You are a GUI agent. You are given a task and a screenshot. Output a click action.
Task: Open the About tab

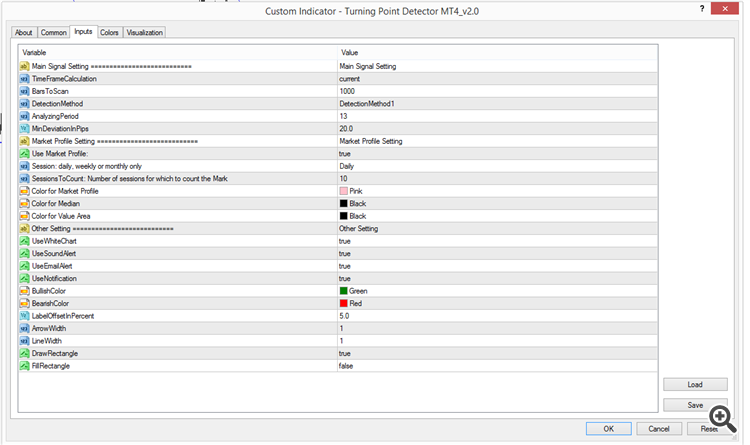point(23,32)
